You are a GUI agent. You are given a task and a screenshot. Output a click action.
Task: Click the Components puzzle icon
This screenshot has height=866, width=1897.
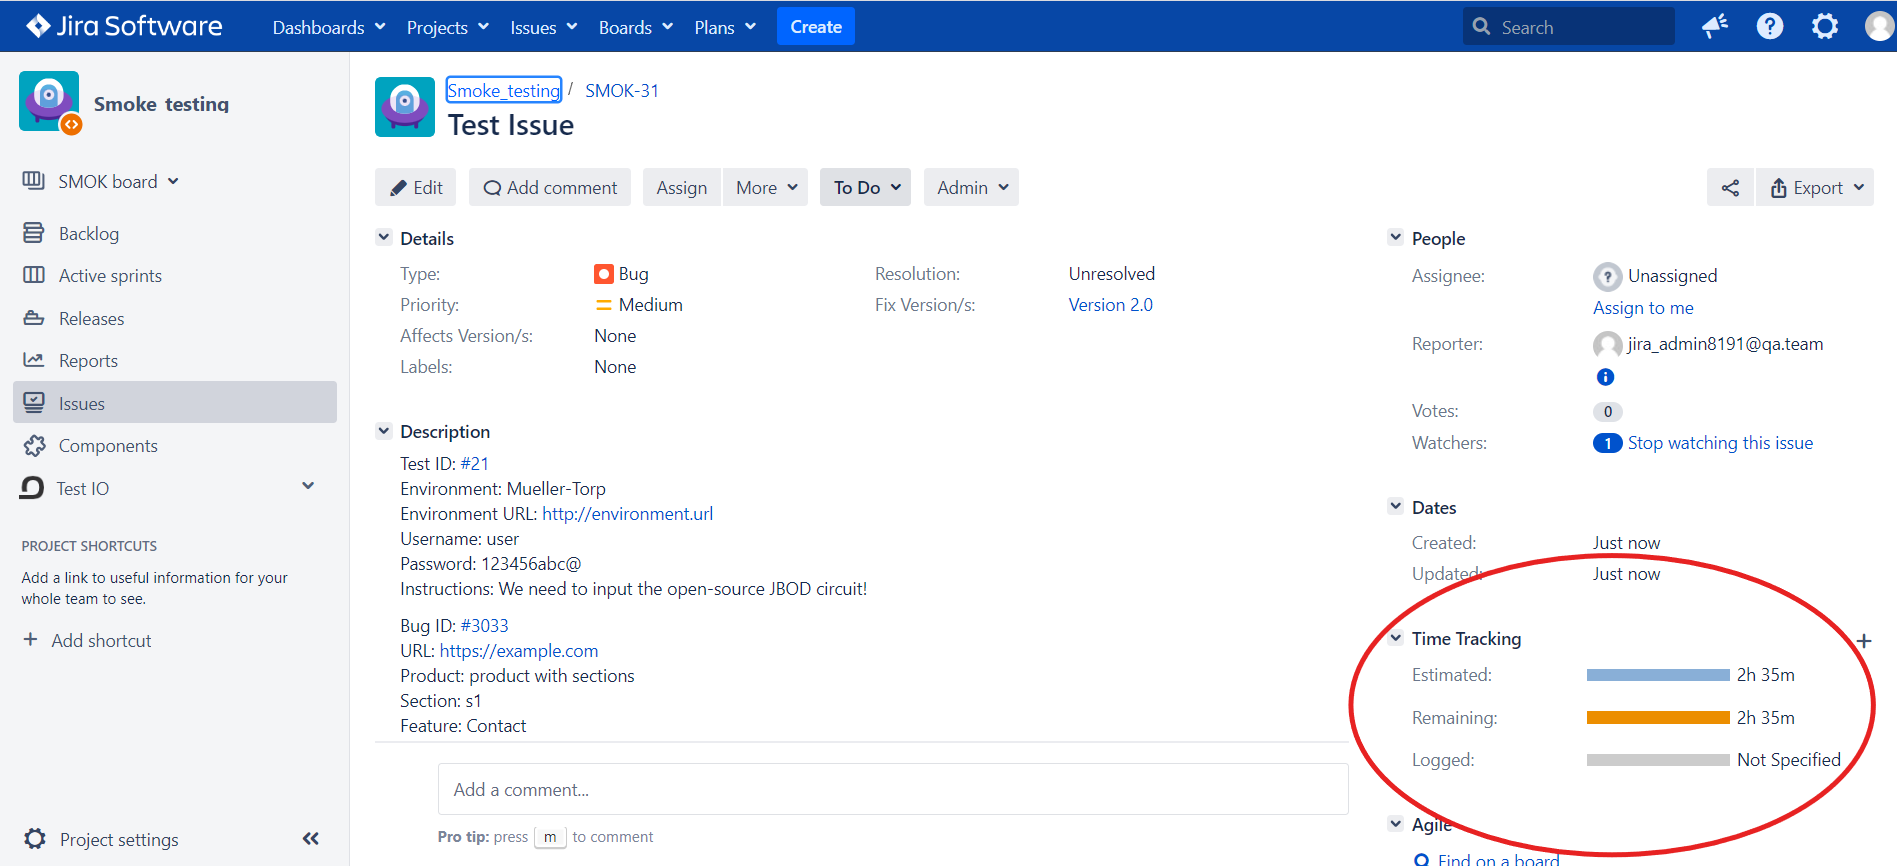[x=35, y=445]
